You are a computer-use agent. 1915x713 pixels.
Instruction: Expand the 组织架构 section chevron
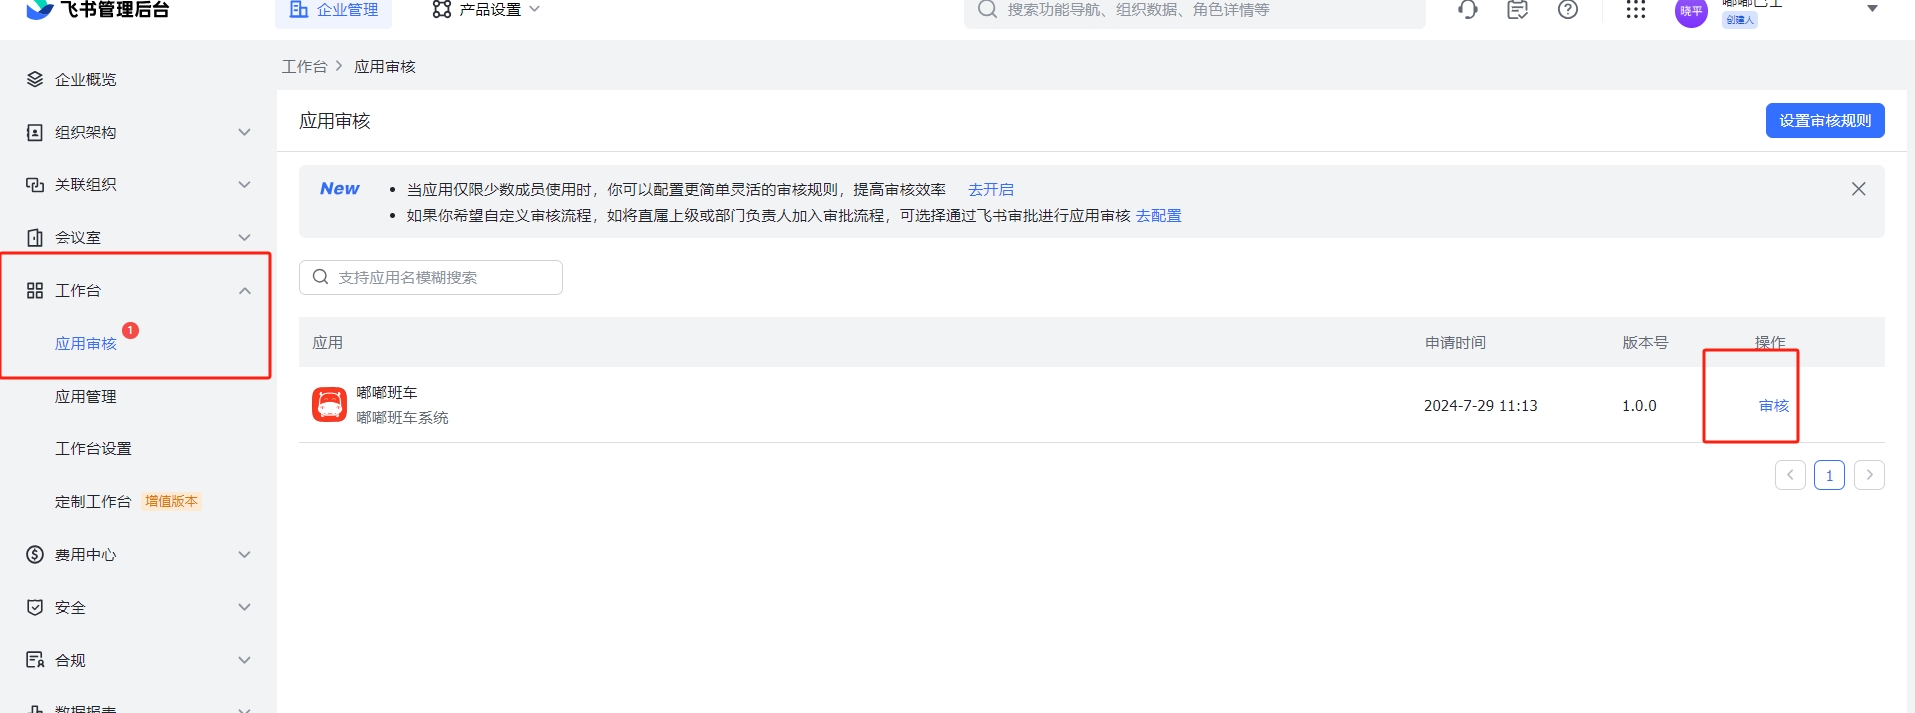click(244, 132)
